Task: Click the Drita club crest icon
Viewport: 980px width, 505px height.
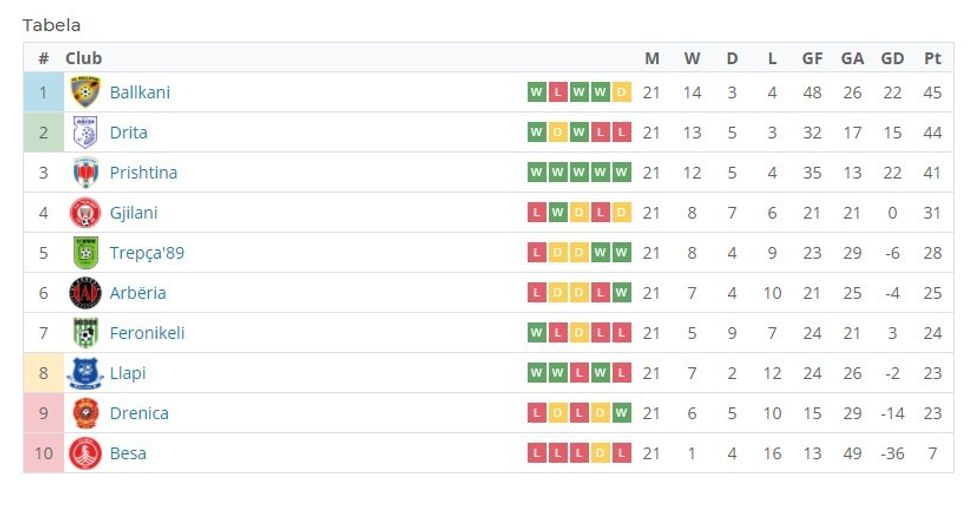Action: (85, 132)
